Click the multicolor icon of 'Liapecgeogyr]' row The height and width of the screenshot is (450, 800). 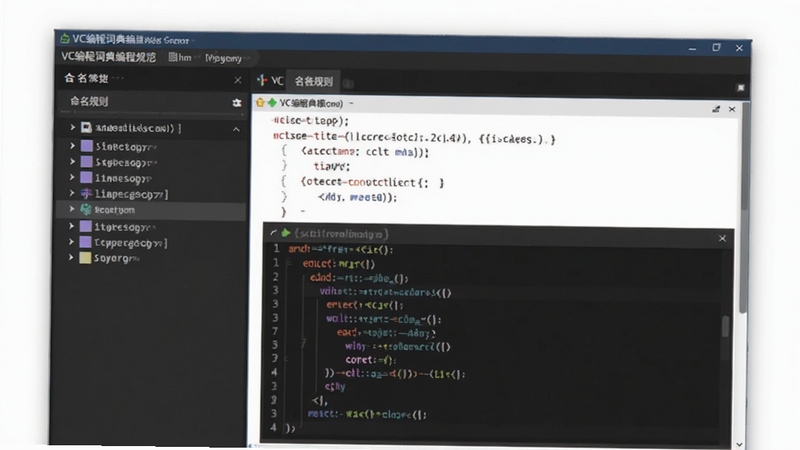point(86,193)
